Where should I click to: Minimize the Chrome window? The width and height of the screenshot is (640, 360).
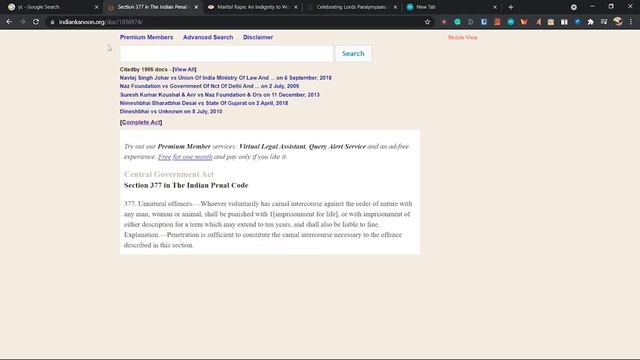pos(592,7)
